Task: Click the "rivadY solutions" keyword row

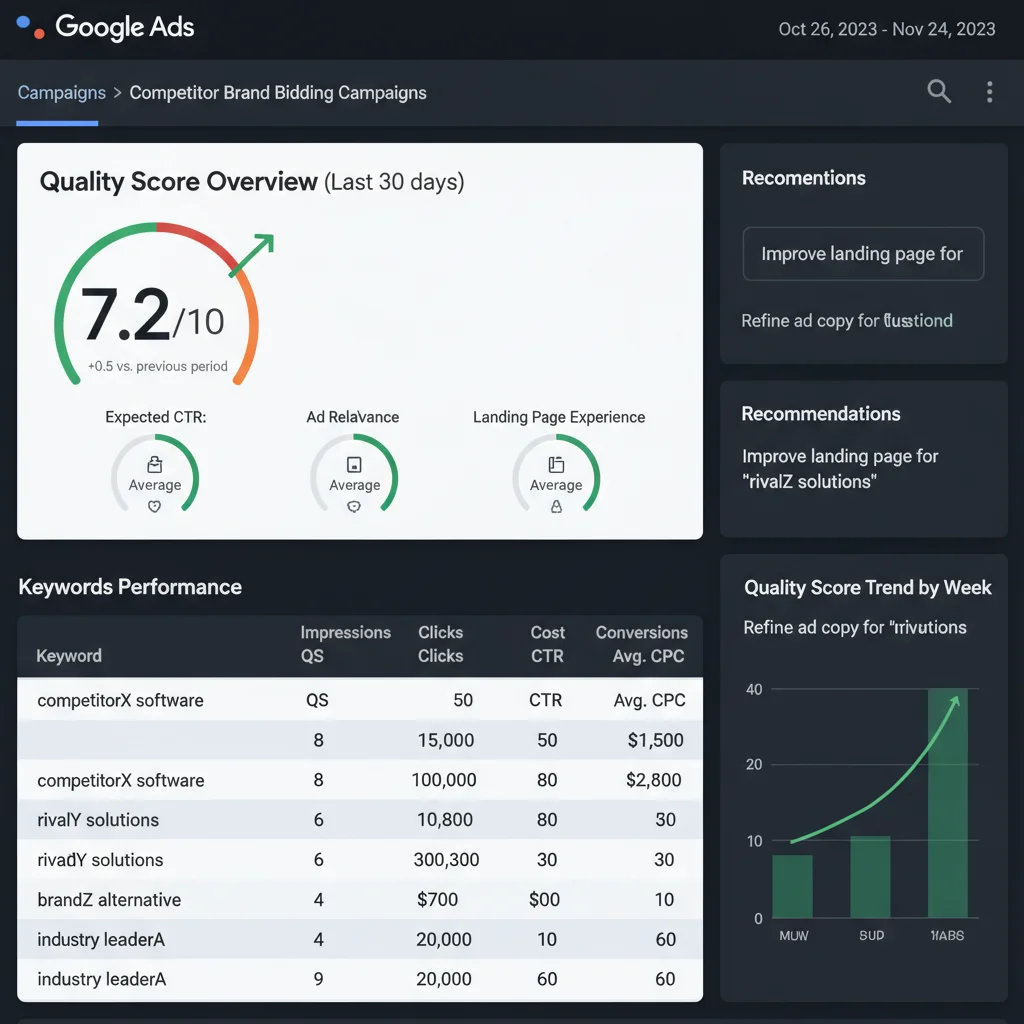Action: coord(360,859)
